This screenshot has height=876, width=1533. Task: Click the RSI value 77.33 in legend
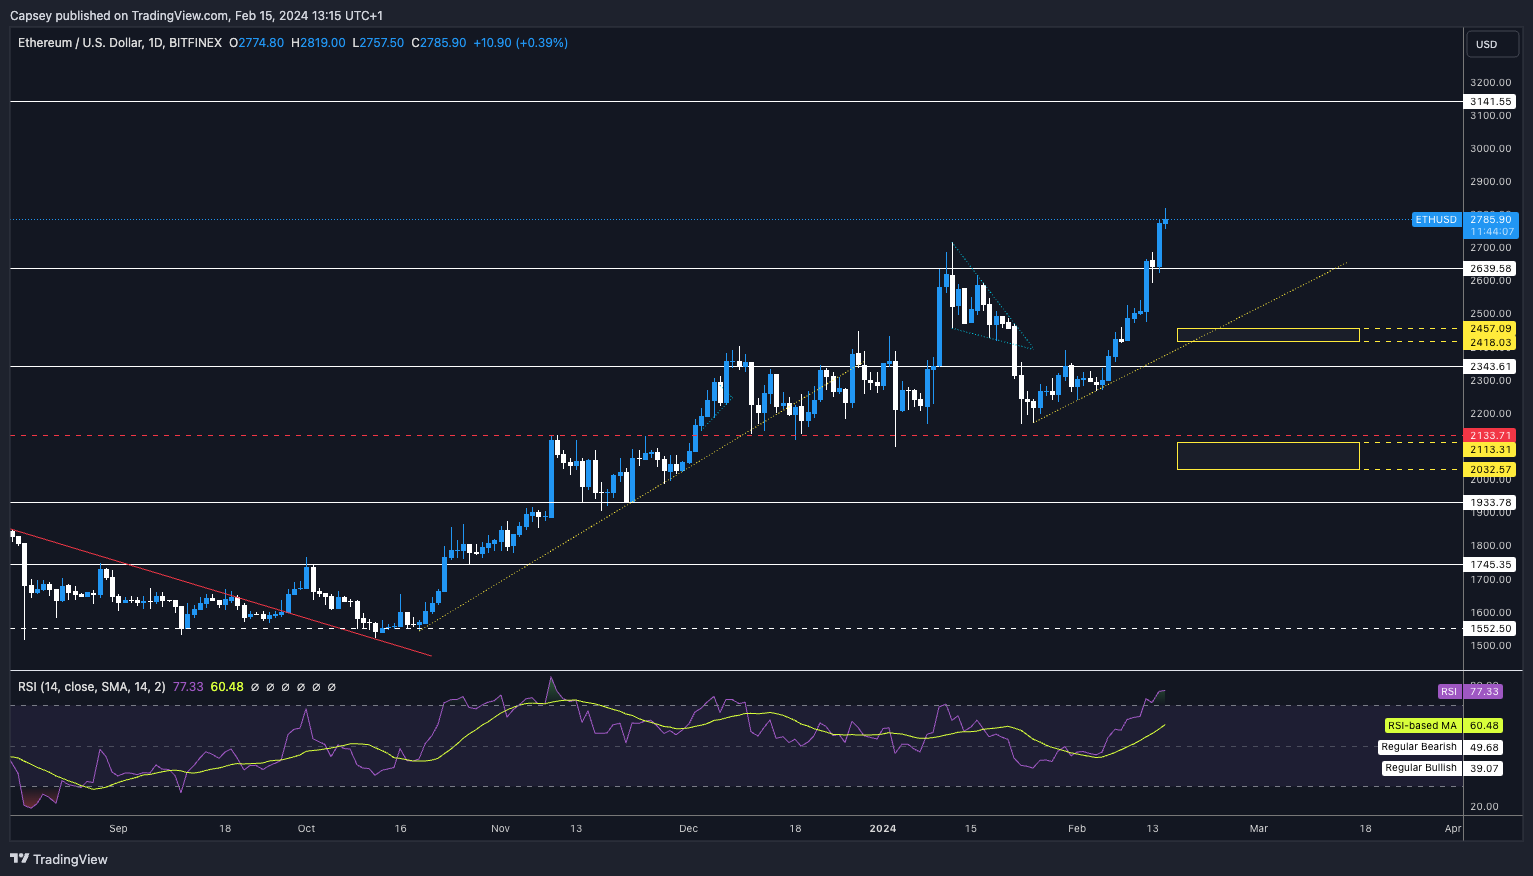188,687
